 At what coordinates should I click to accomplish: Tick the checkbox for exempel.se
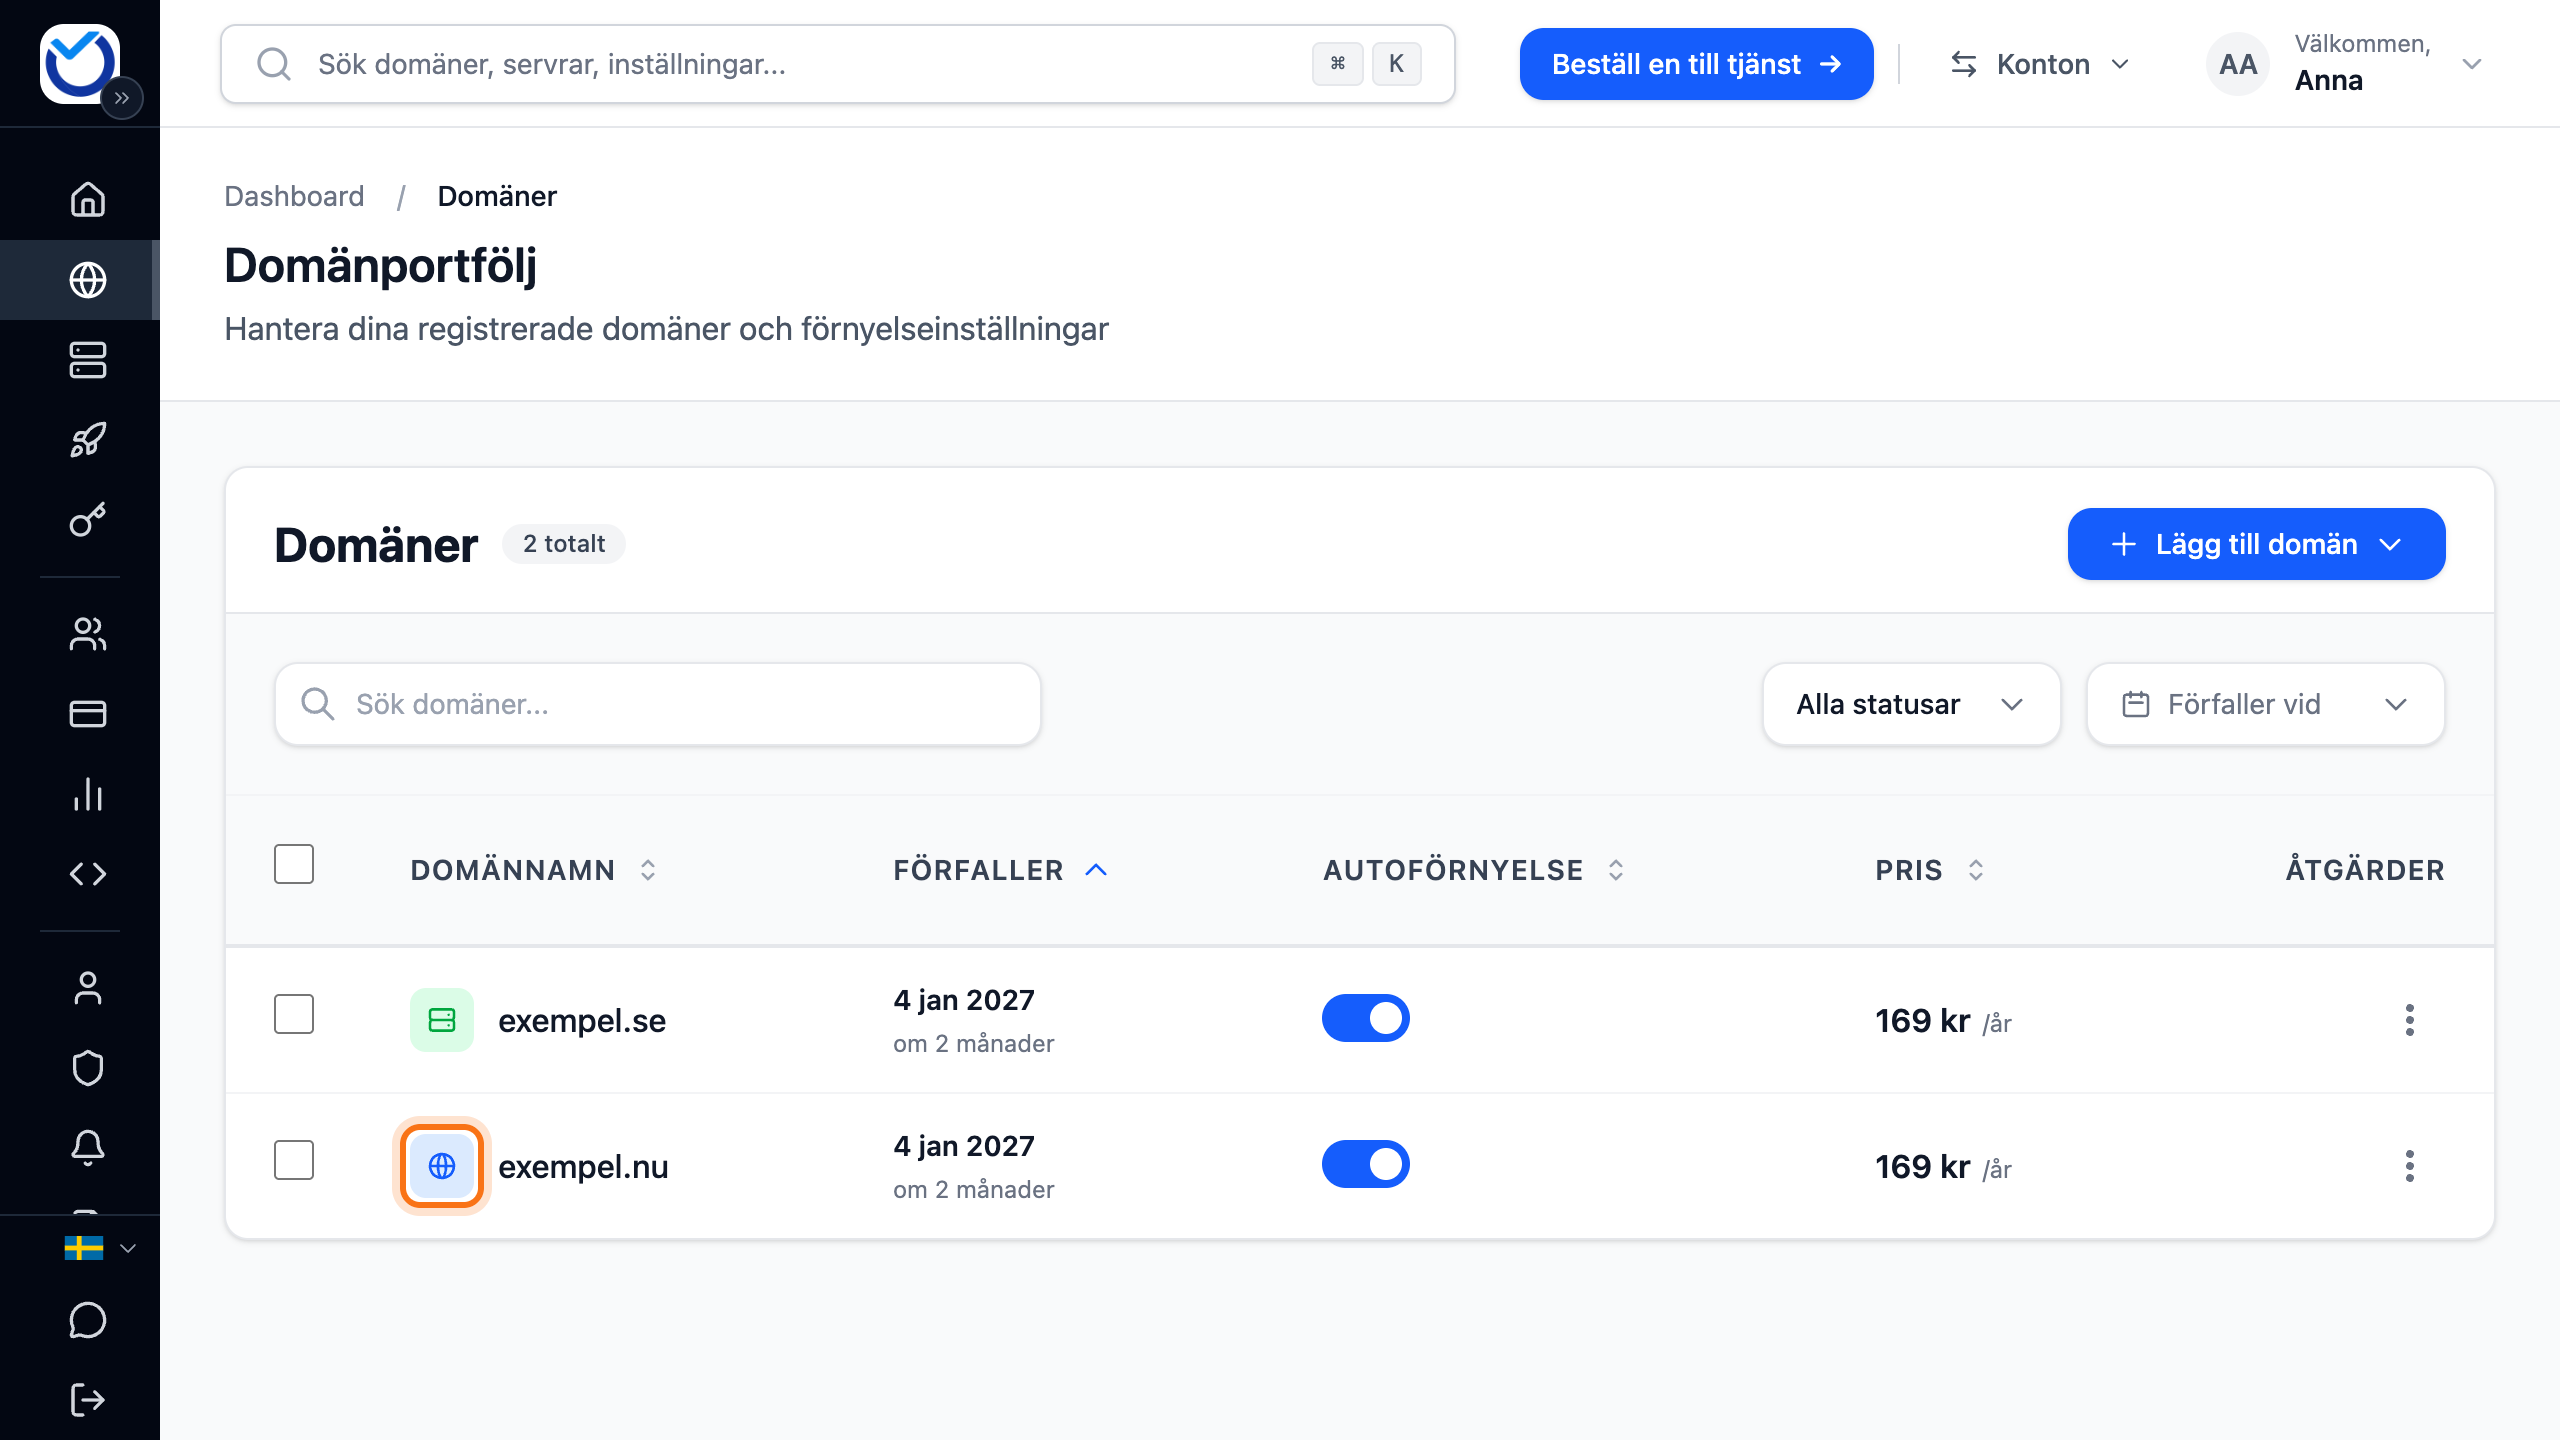click(294, 1014)
